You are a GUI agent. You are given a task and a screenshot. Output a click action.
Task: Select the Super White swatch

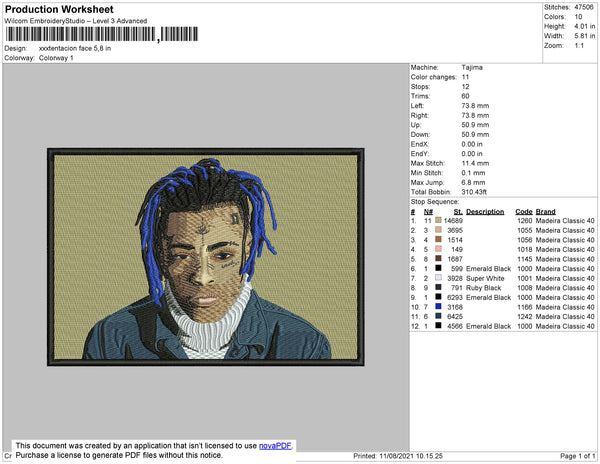coord(438,278)
